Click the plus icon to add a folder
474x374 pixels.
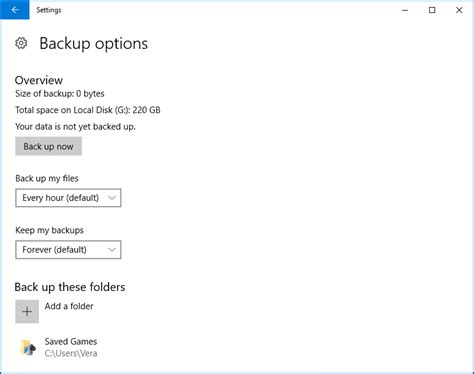tap(27, 312)
